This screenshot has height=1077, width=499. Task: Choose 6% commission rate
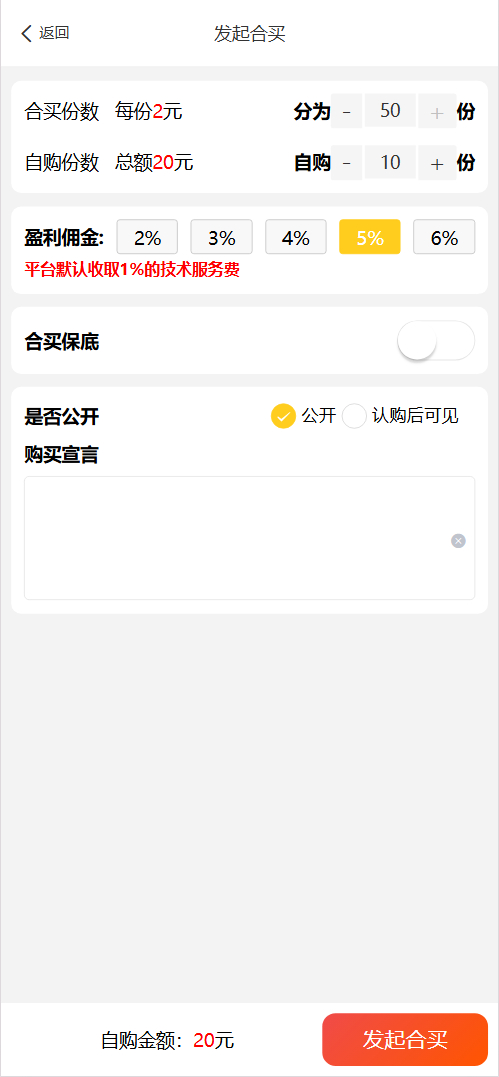(444, 238)
